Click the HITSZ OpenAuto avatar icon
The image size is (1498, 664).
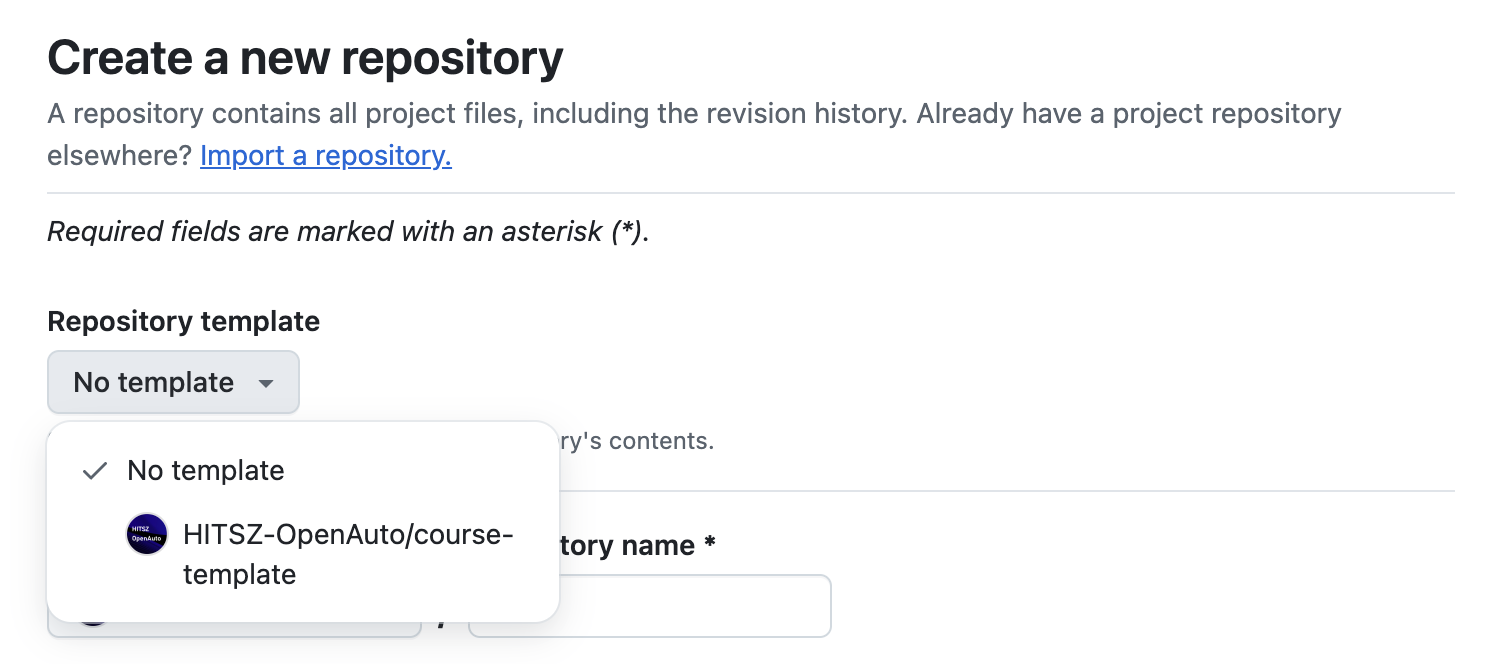point(147,535)
